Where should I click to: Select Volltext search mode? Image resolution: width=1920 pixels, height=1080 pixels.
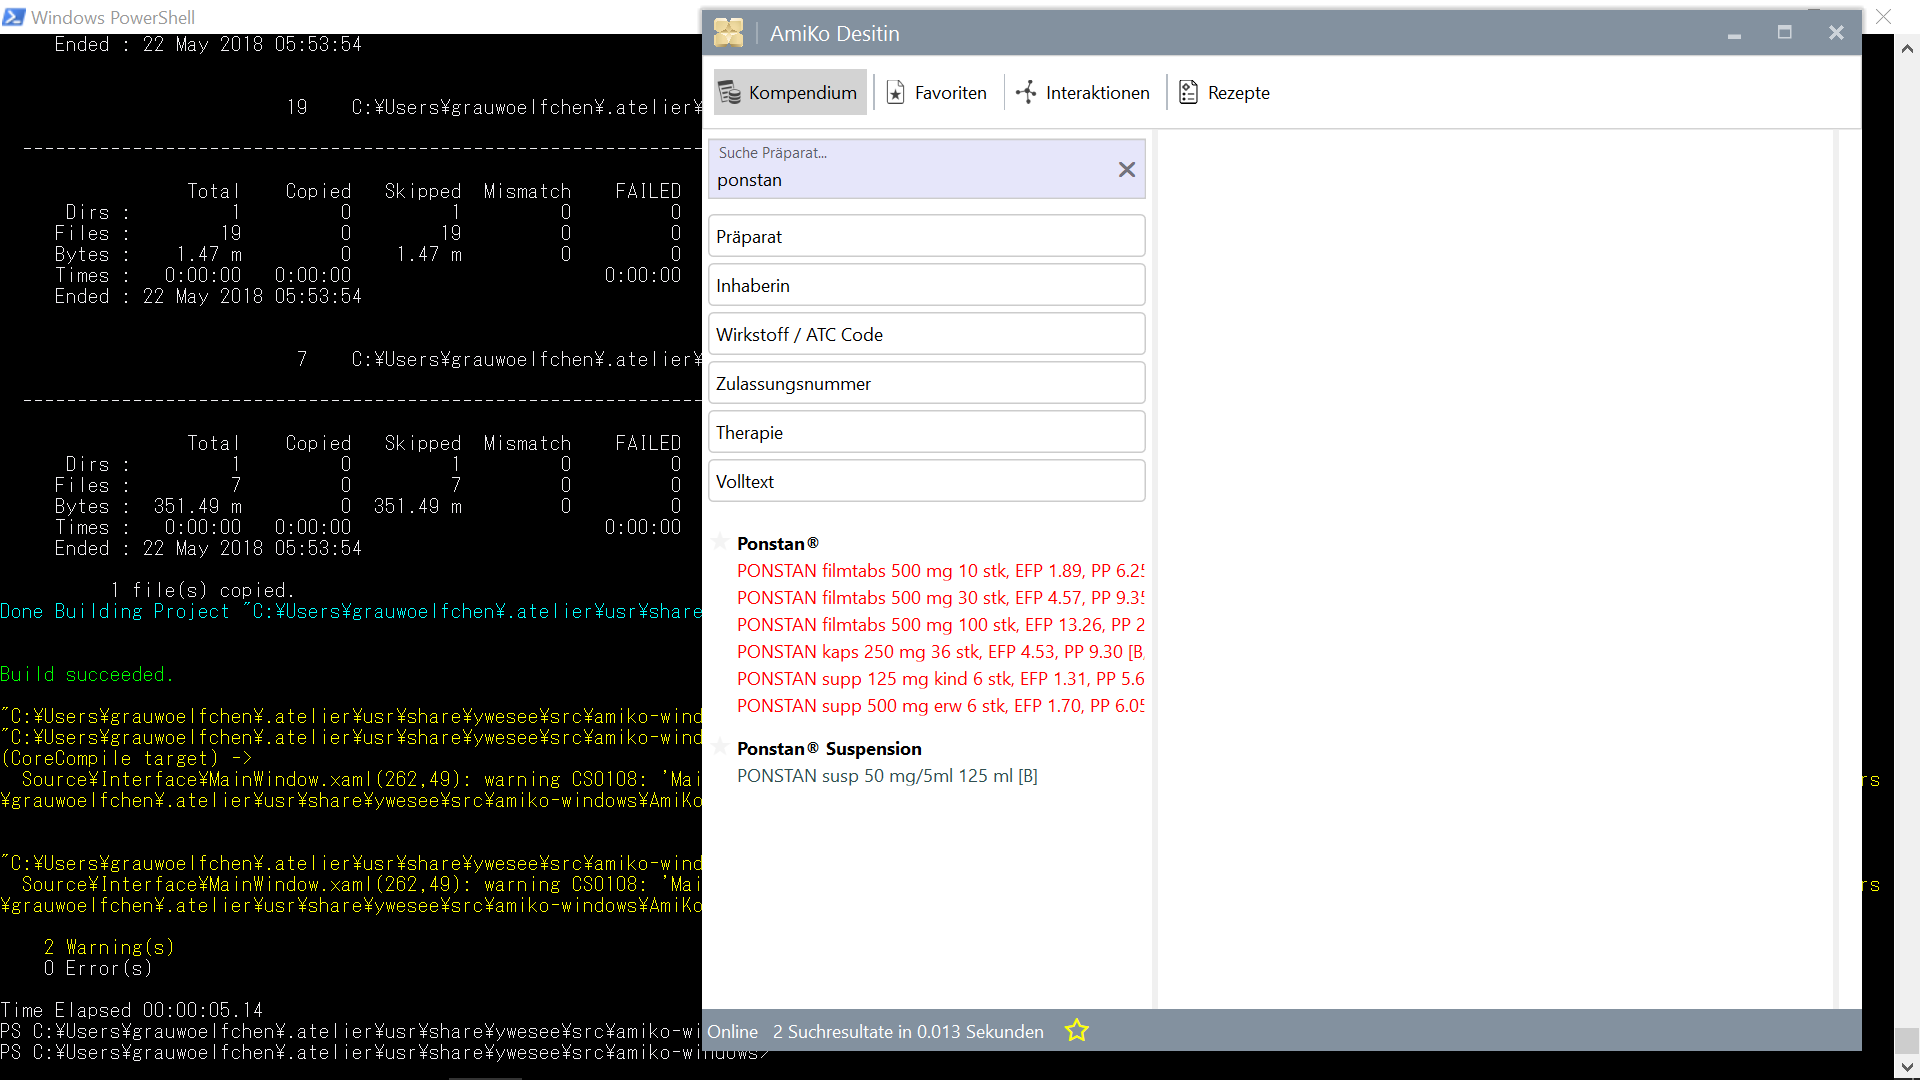click(x=927, y=481)
